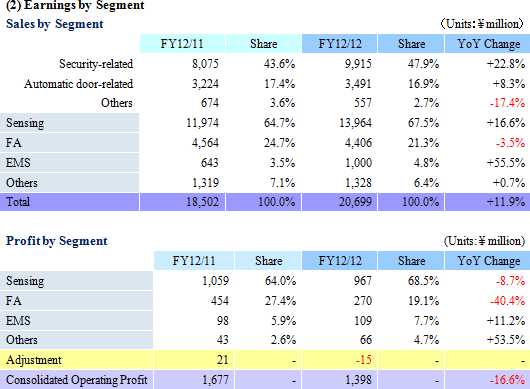Click the consolidated profit value 1,398
Image resolution: width=530 pixels, height=389 pixels.
[x=358, y=380]
